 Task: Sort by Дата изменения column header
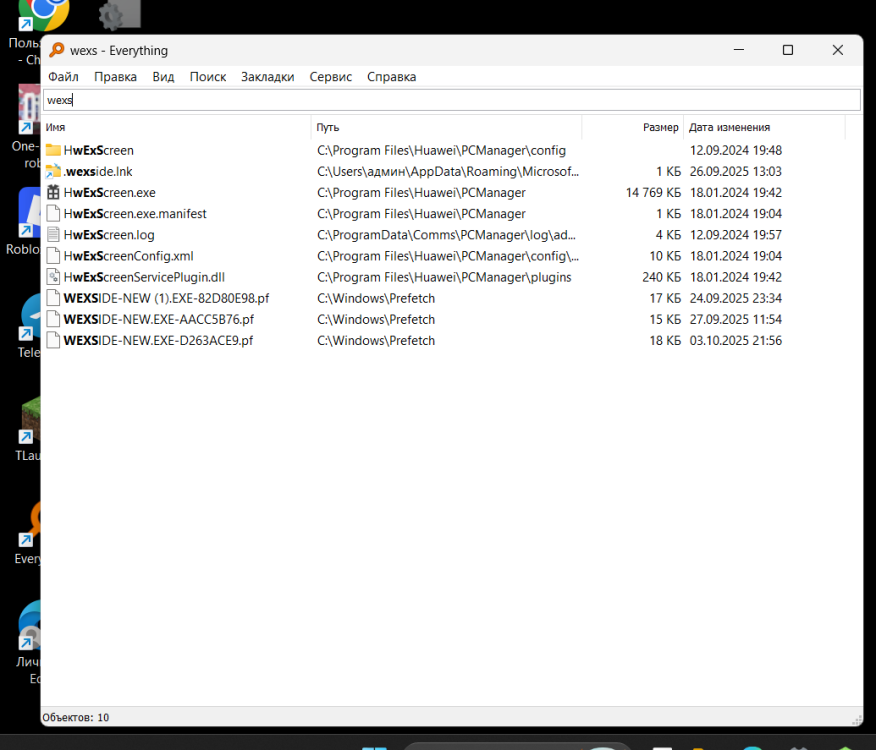pos(765,127)
